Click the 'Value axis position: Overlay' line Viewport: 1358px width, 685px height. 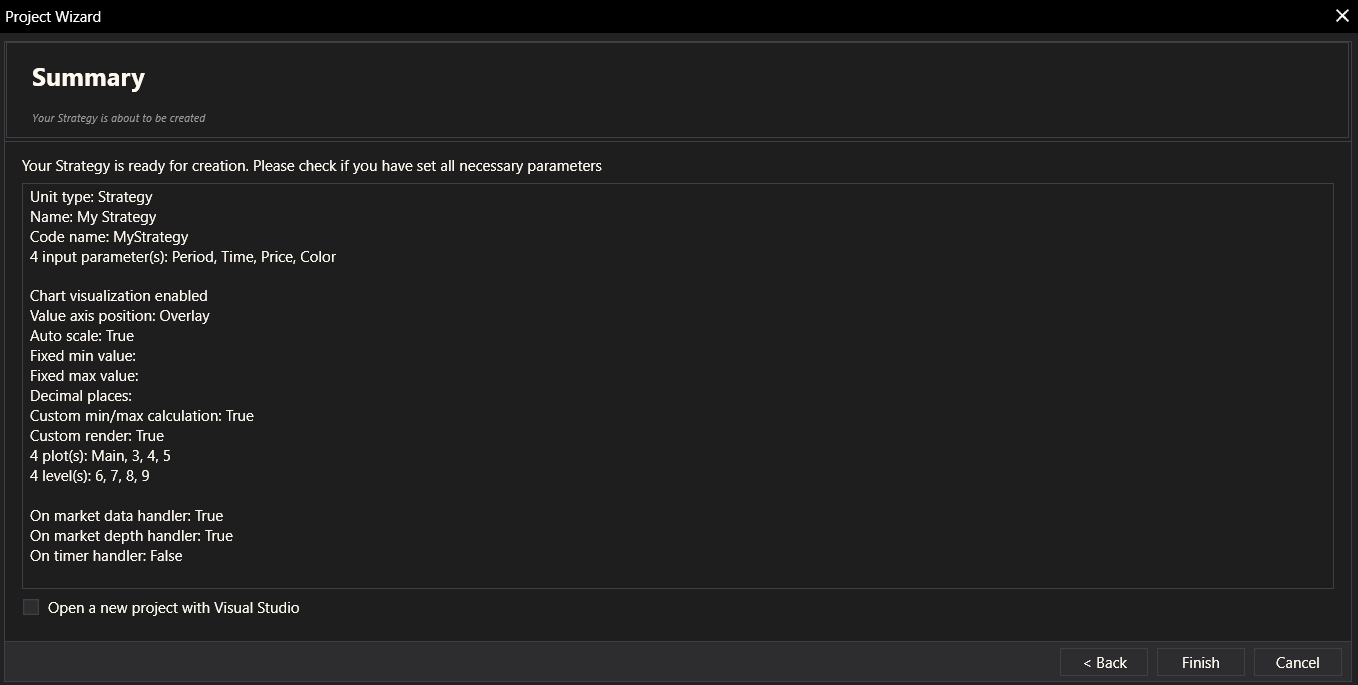120,316
